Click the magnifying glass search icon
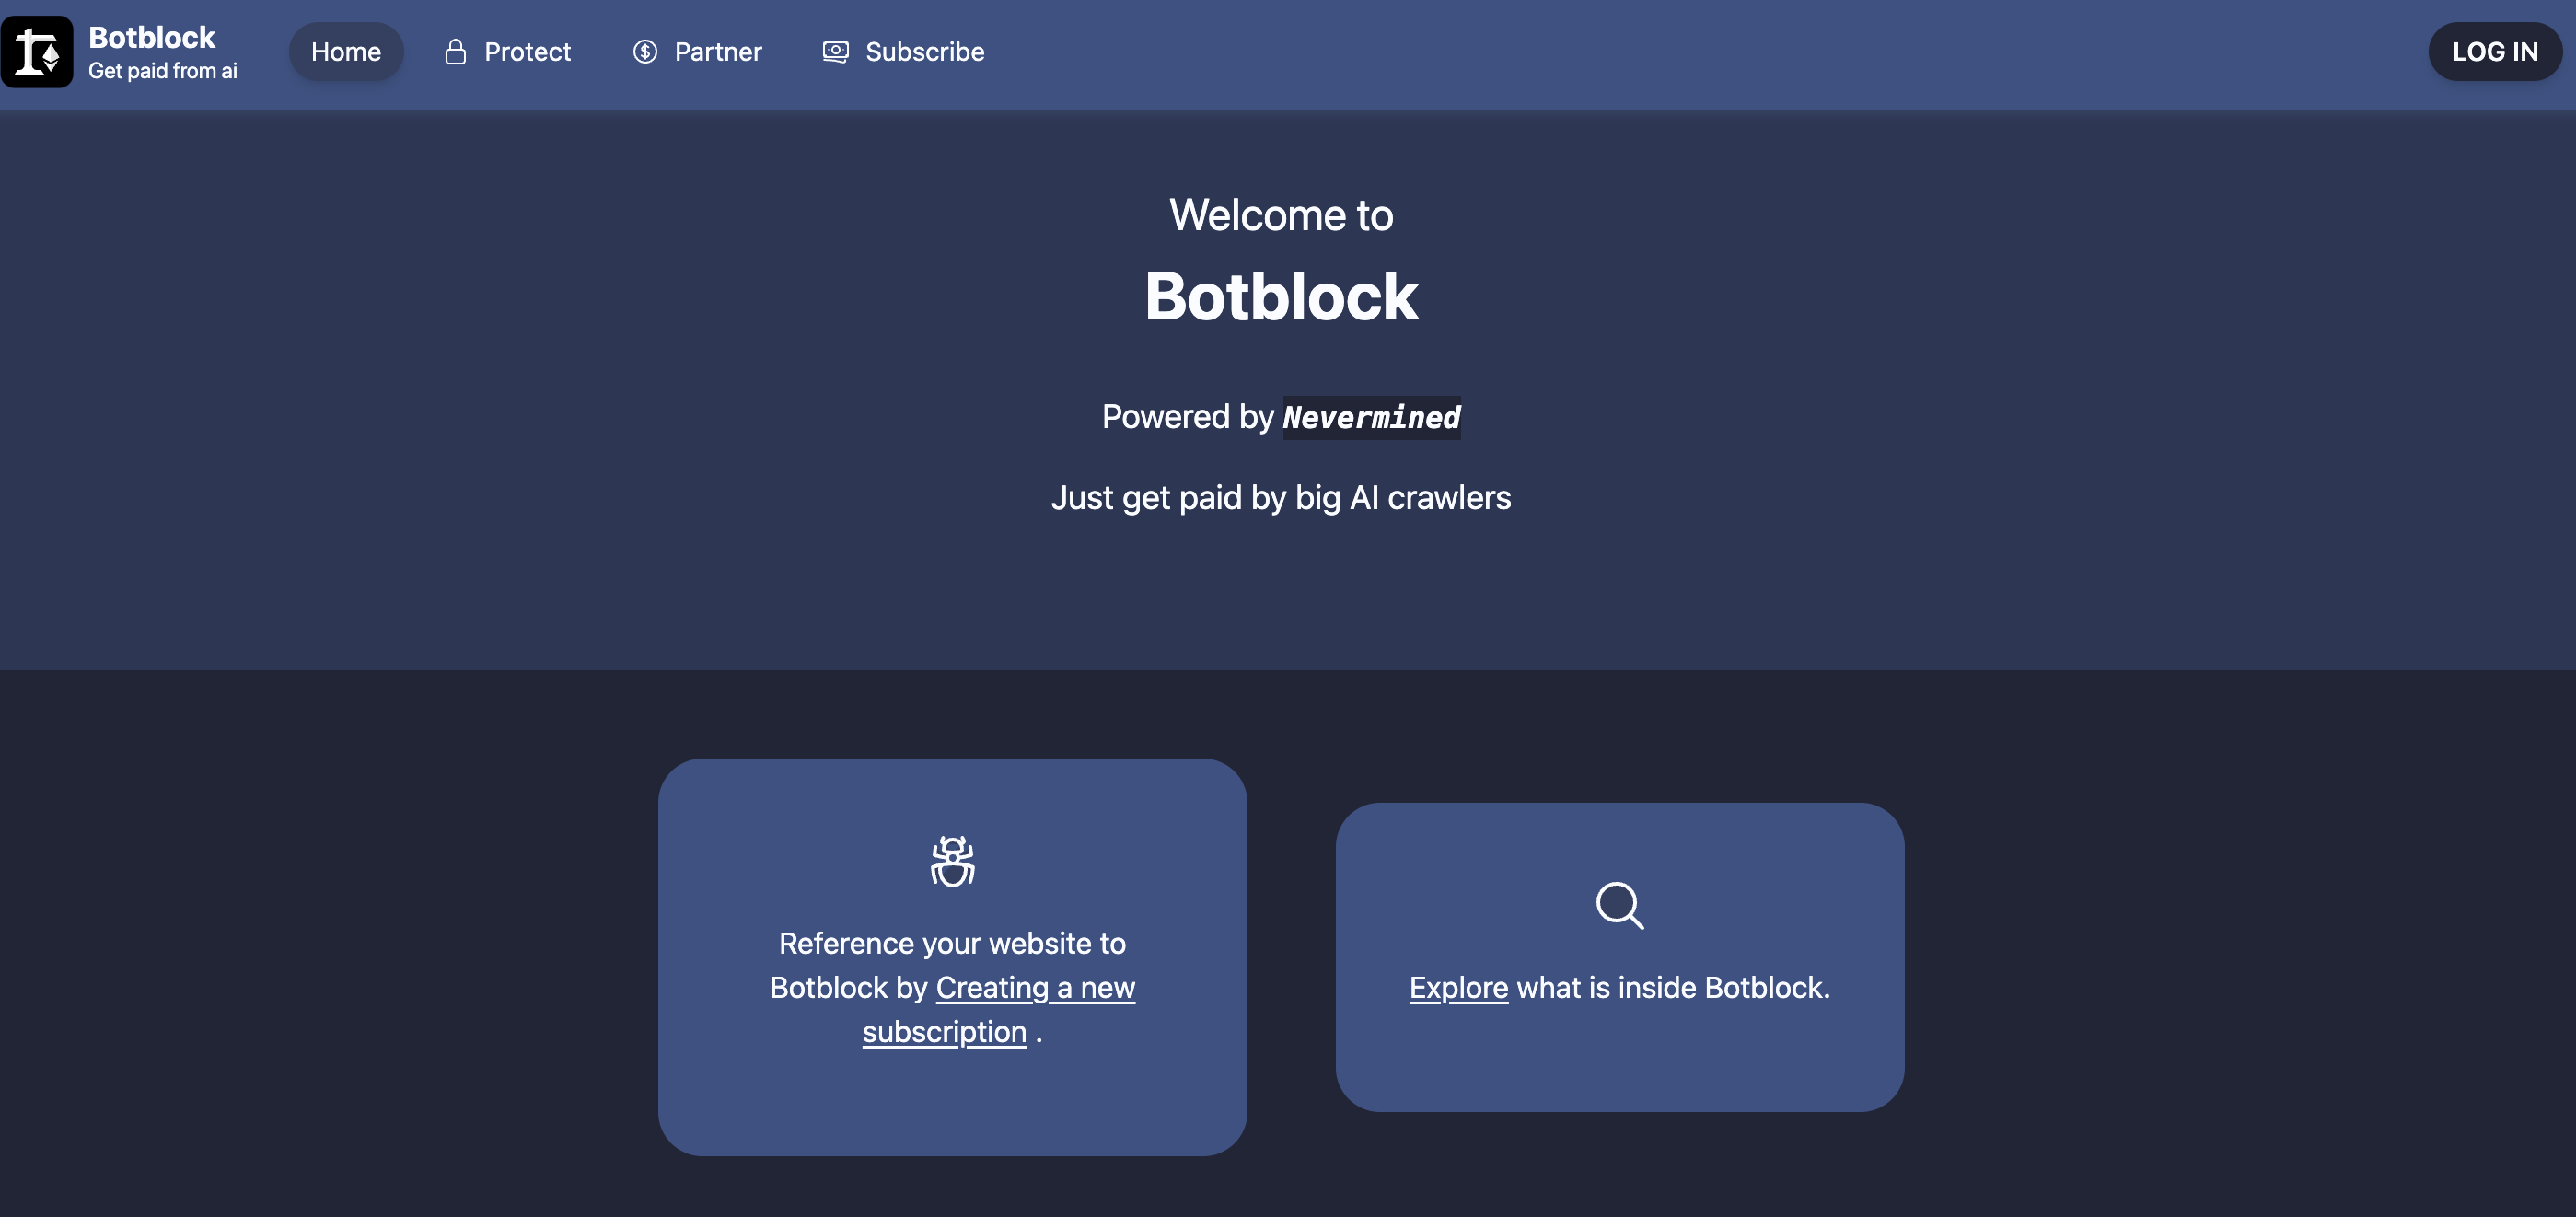2576x1217 pixels. (x=1620, y=905)
